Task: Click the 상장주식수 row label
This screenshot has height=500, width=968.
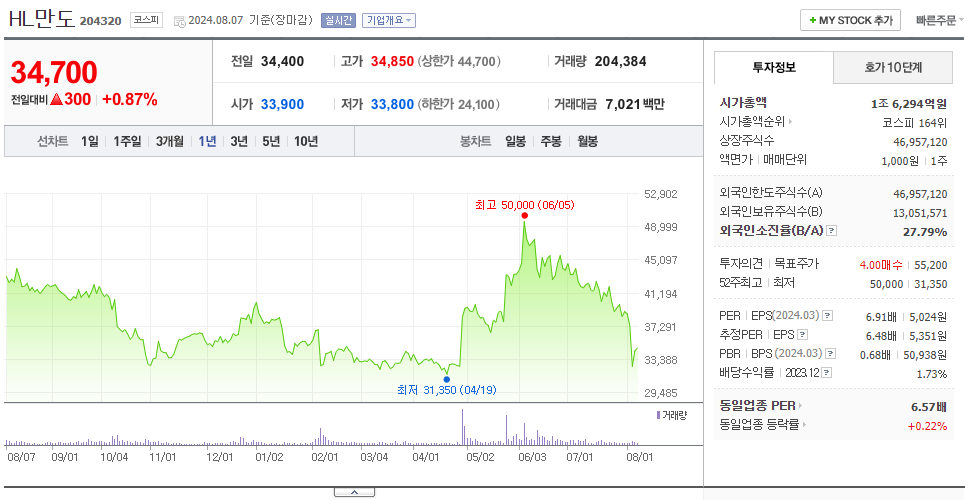Action: tap(746, 141)
